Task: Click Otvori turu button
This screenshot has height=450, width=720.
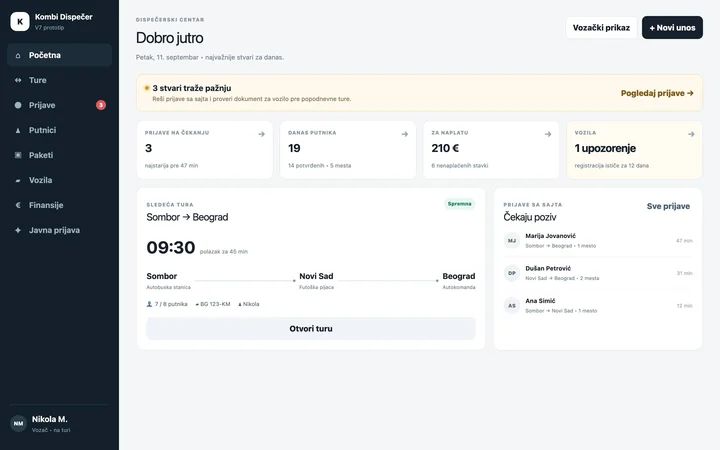Action: tap(311, 329)
